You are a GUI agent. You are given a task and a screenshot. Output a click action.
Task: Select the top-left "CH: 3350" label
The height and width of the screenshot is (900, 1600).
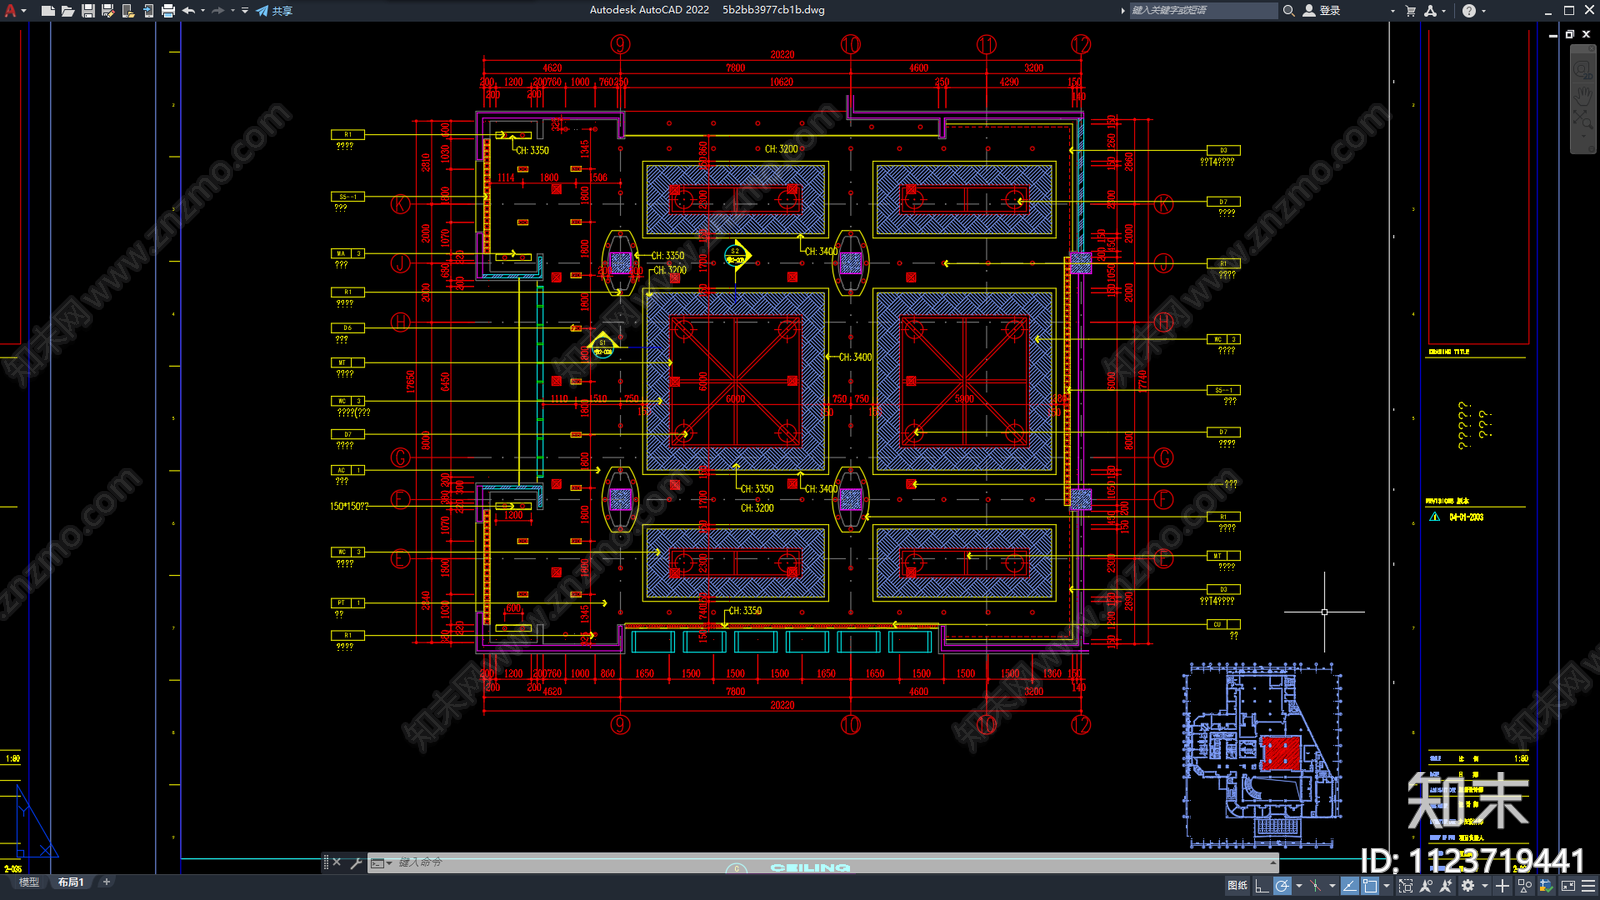532,150
